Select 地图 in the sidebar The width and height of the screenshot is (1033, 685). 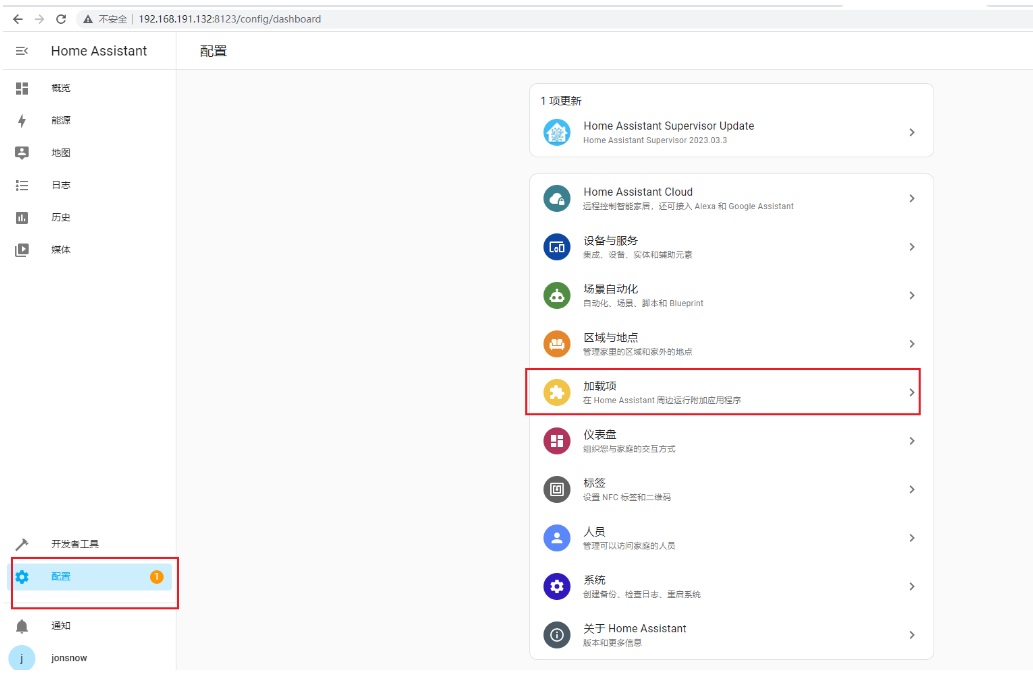[61, 152]
